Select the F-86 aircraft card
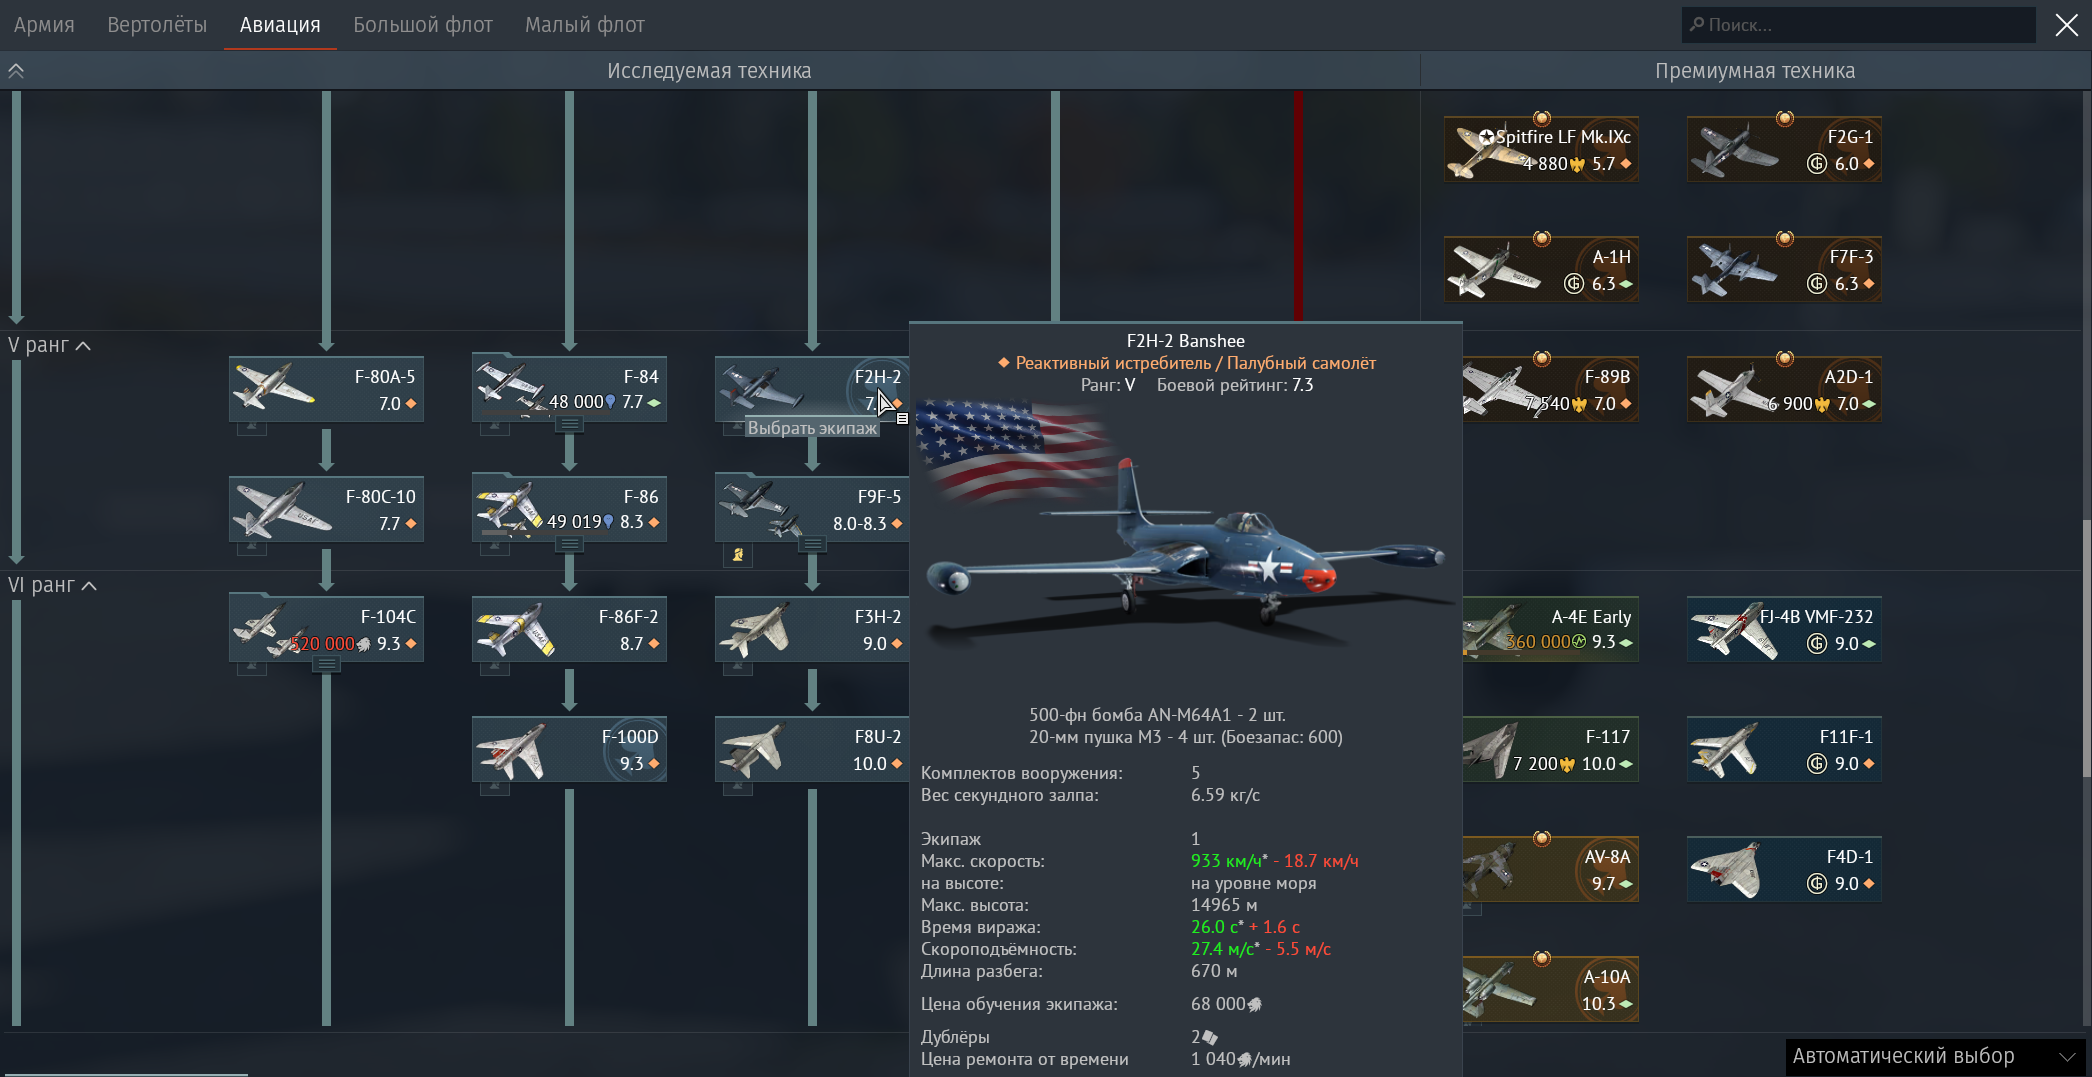 coord(569,509)
